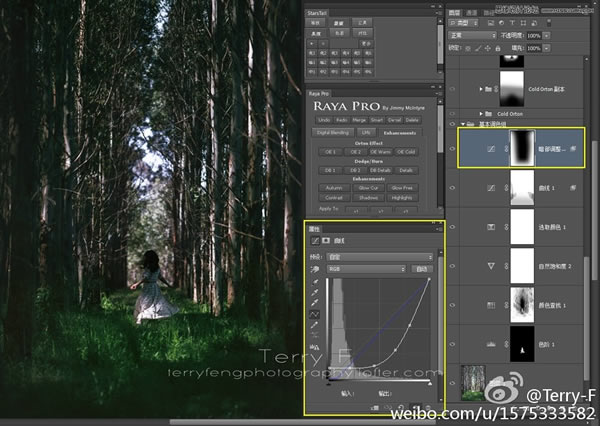Viewport: 600px width, 426px height.
Task: Click clip to layer icon in Properties
Action: pos(375,408)
